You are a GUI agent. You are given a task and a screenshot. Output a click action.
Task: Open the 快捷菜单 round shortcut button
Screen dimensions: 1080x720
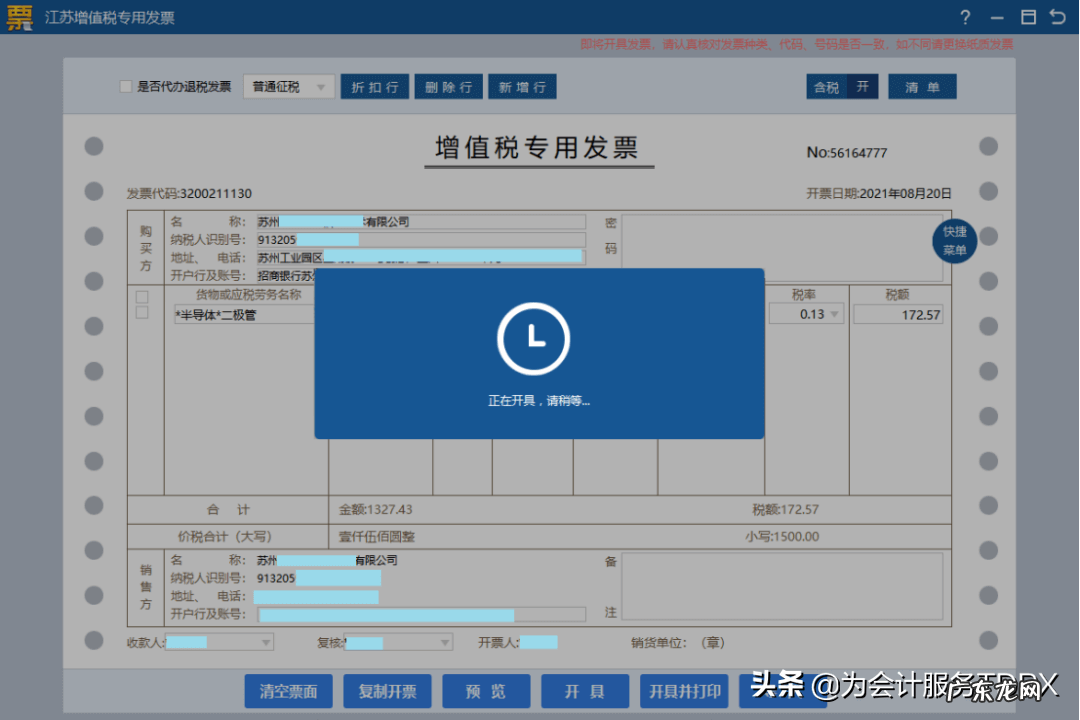954,241
